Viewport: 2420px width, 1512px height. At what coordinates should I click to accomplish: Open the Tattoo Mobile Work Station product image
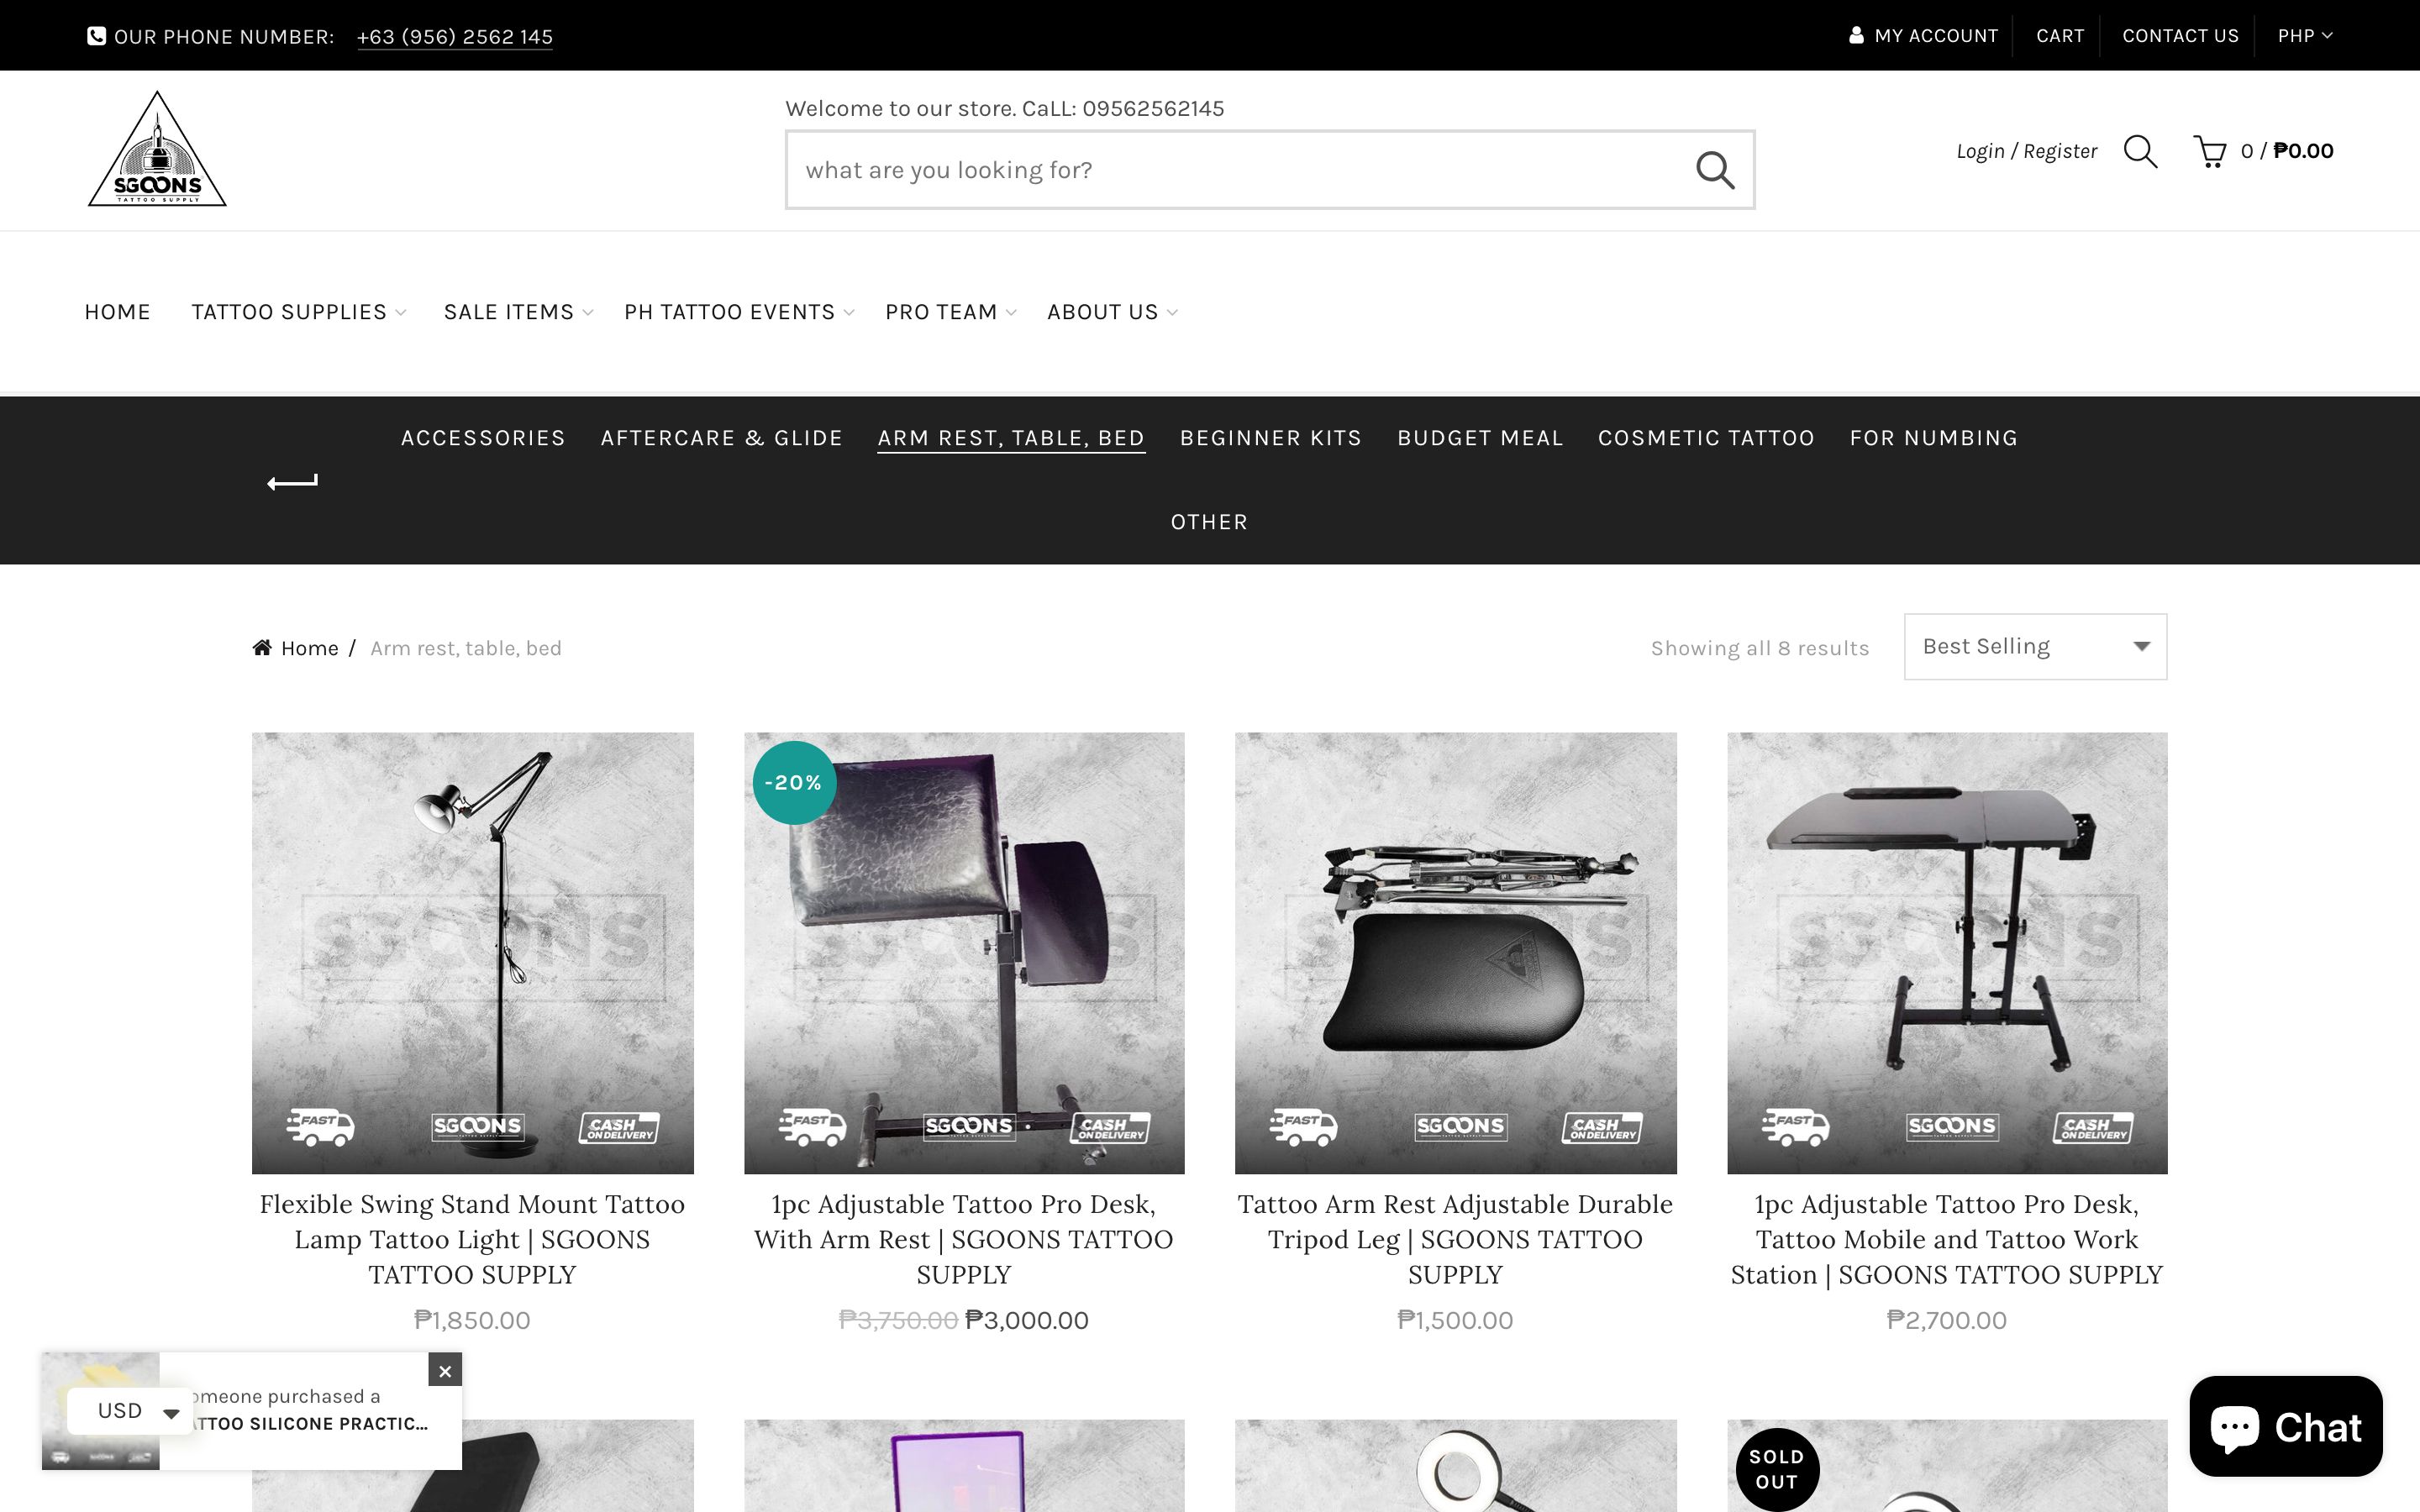tap(1947, 952)
